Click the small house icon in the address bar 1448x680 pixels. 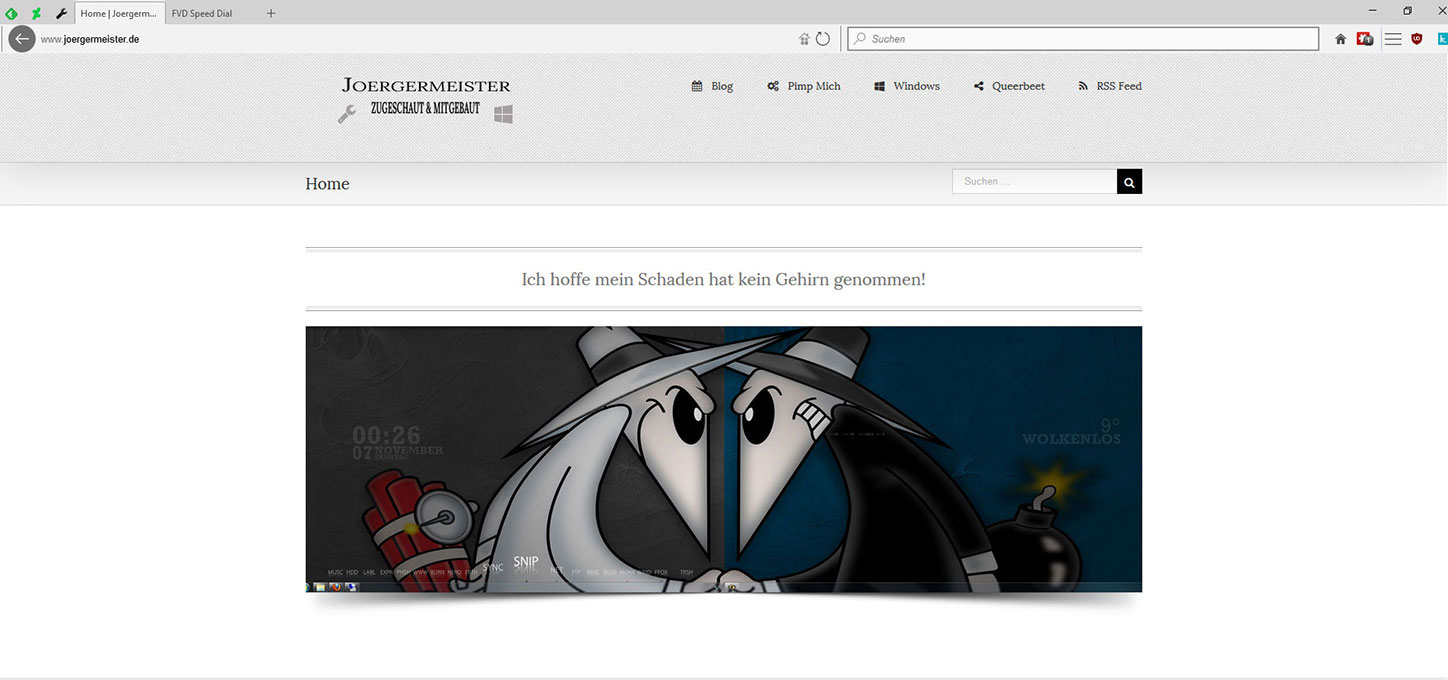(x=804, y=39)
